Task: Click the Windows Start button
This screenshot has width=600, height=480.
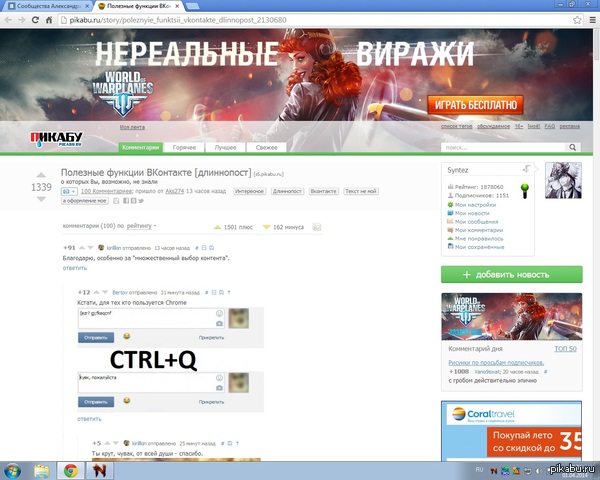Action: [x=14, y=468]
